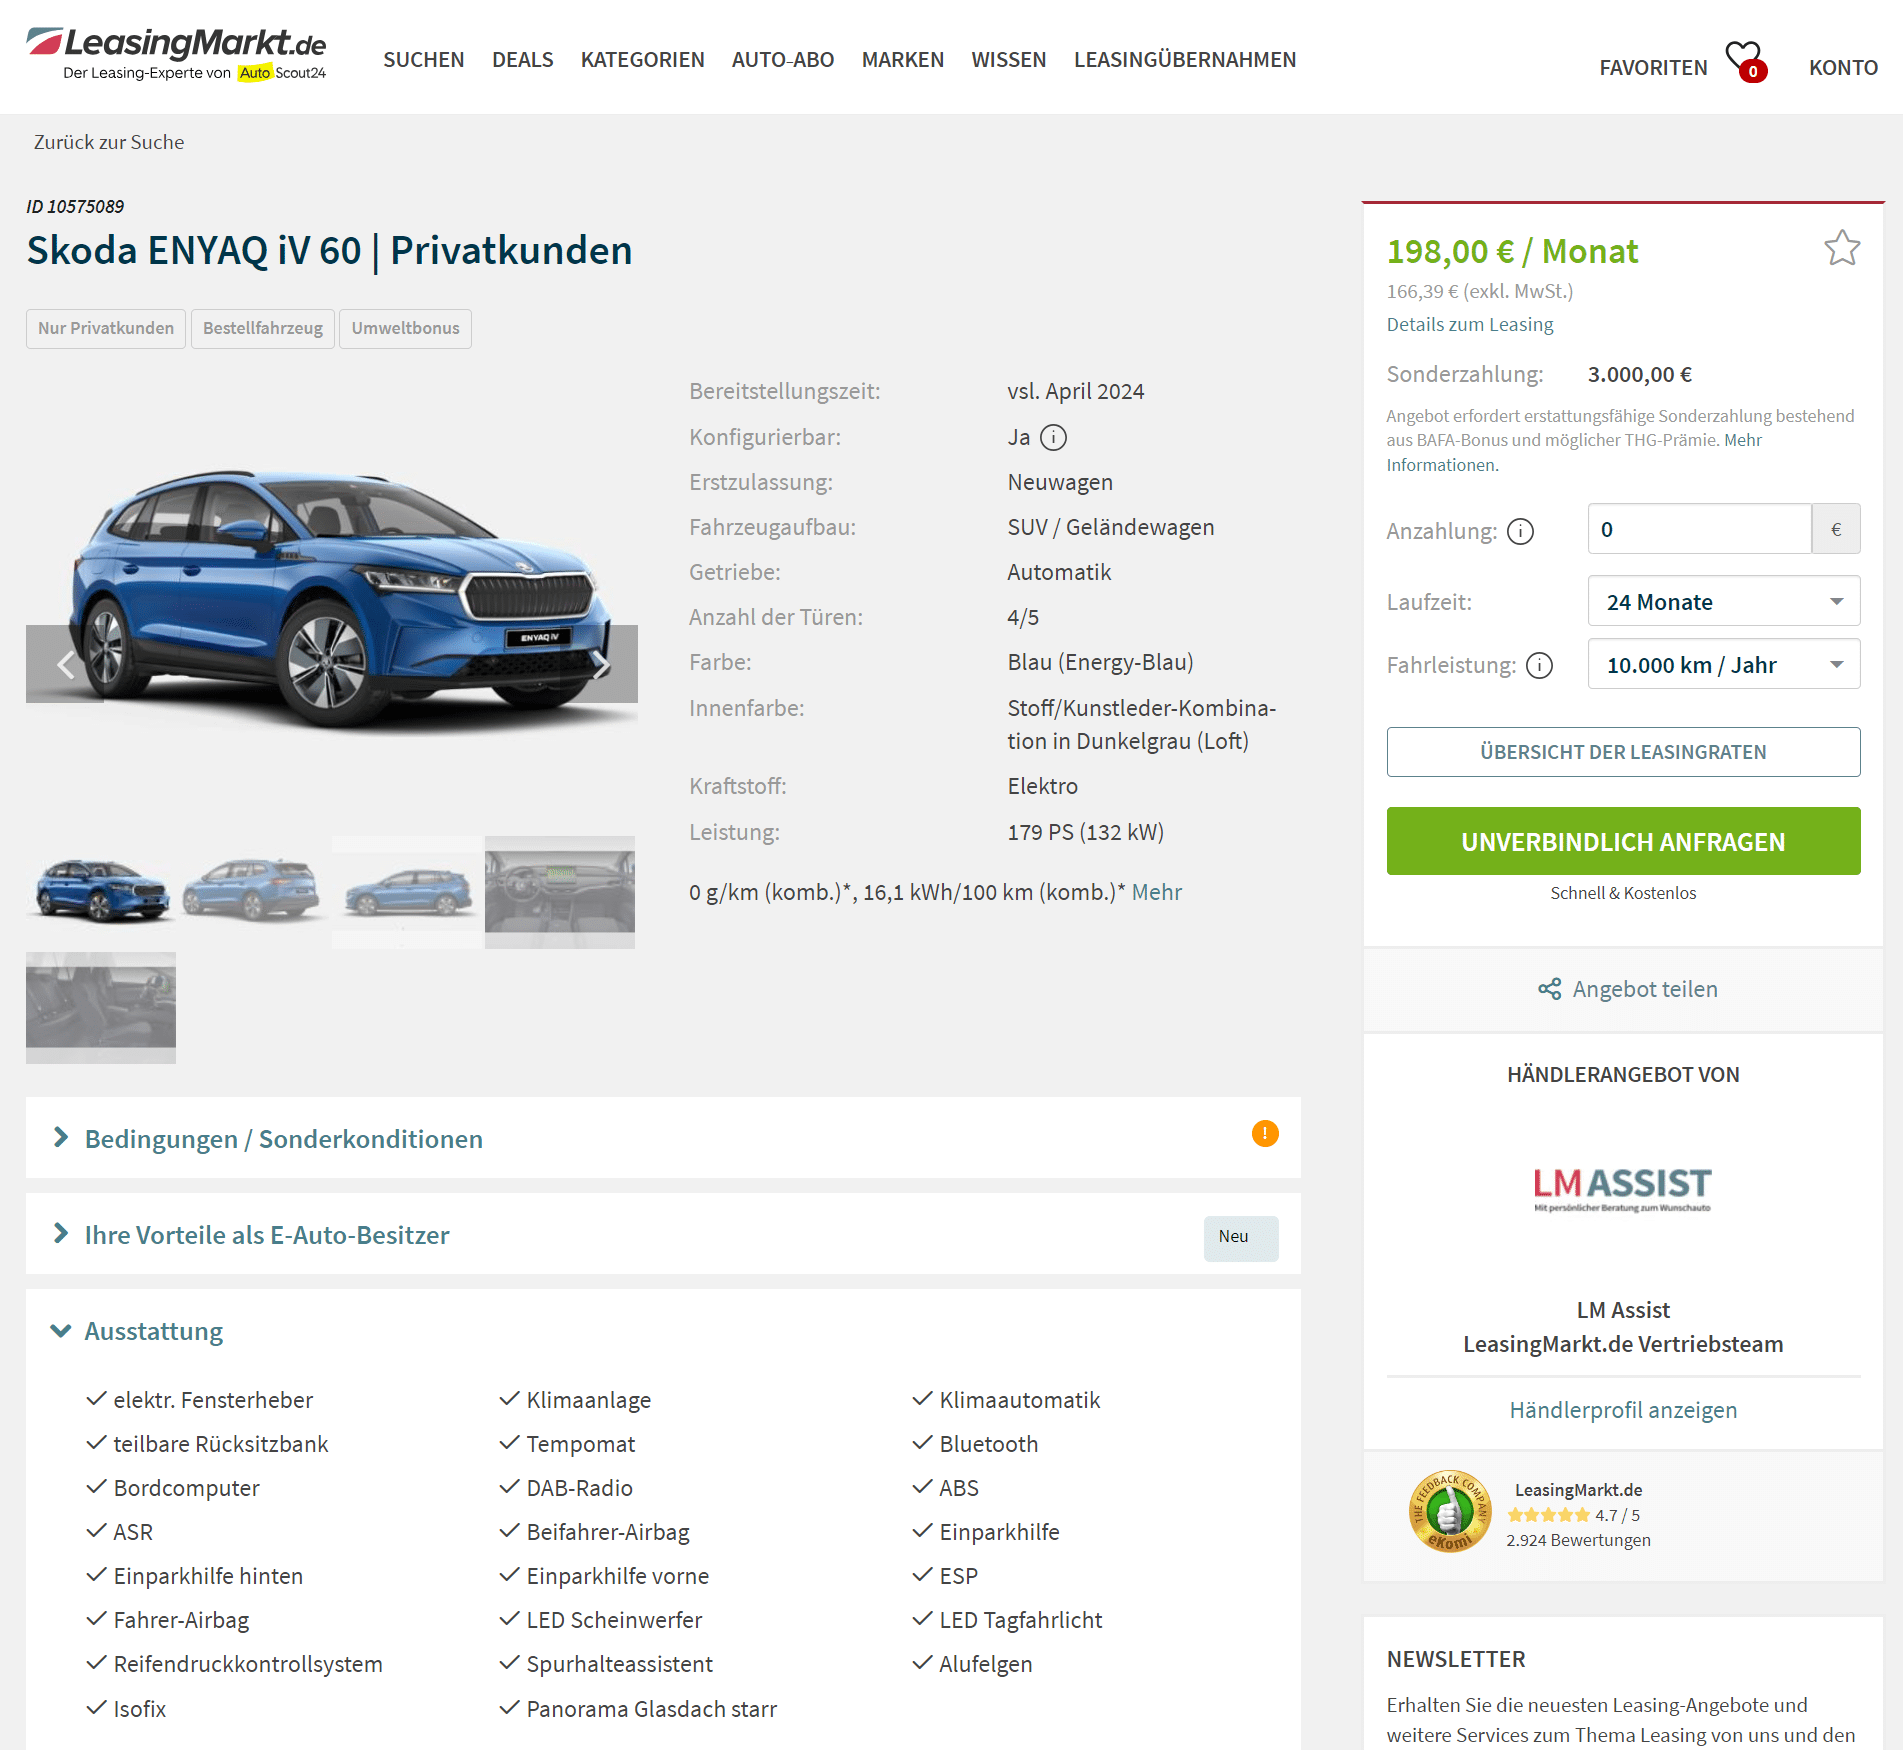This screenshot has width=1903, height=1750.
Task: Click the share icon for Angebot teilen
Action: pos(1549,989)
